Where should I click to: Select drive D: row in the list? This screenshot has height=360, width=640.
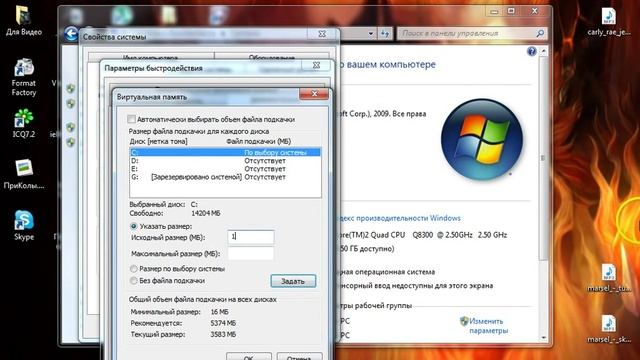[225, 161]
